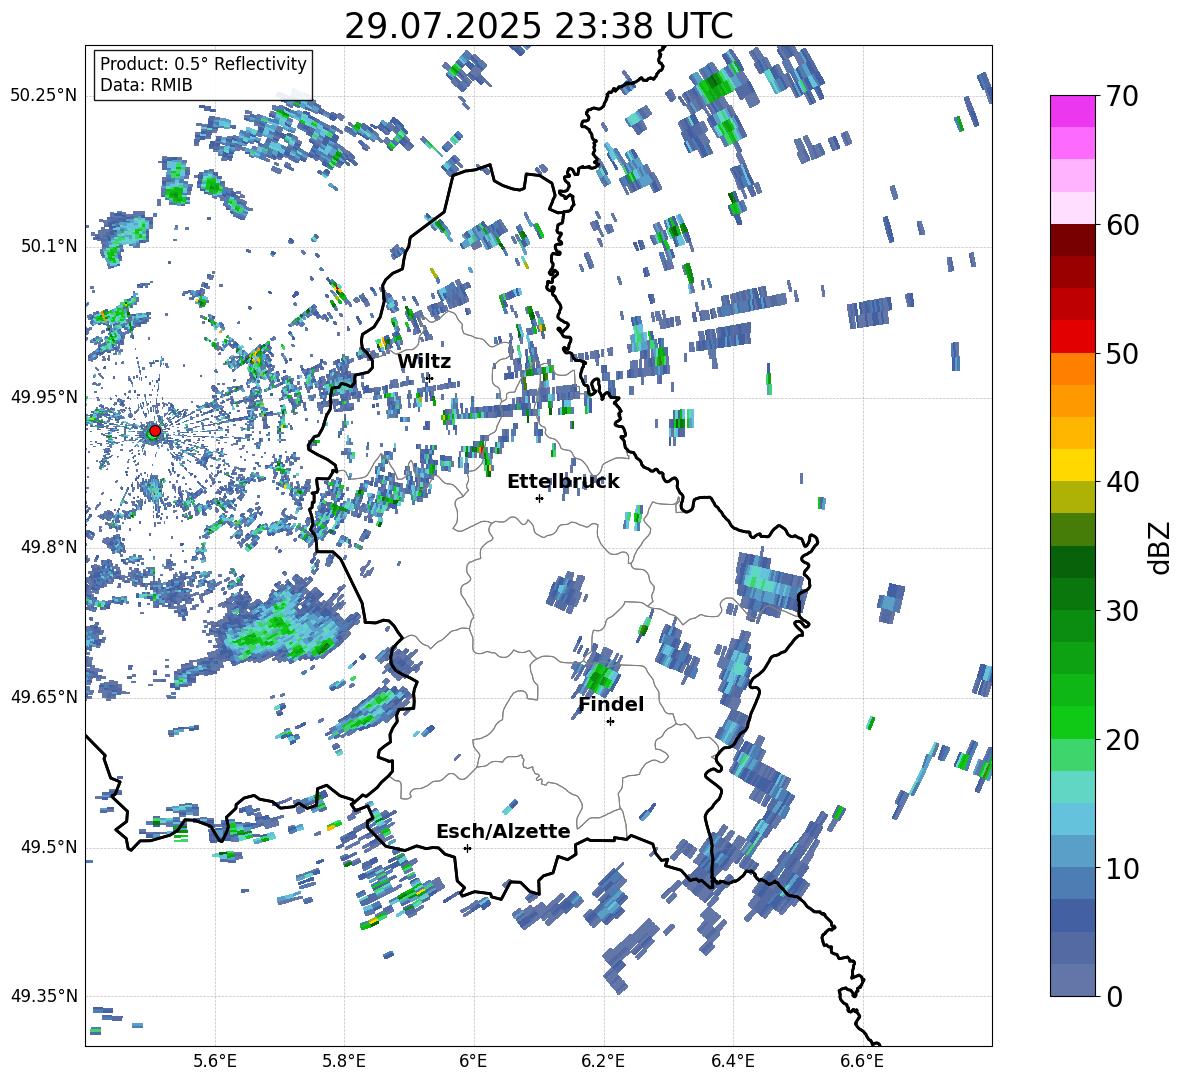Click the 'Ettelbruck' city label
Viewport: 1184px width, 1081px height.
click(x=563, y=482)
